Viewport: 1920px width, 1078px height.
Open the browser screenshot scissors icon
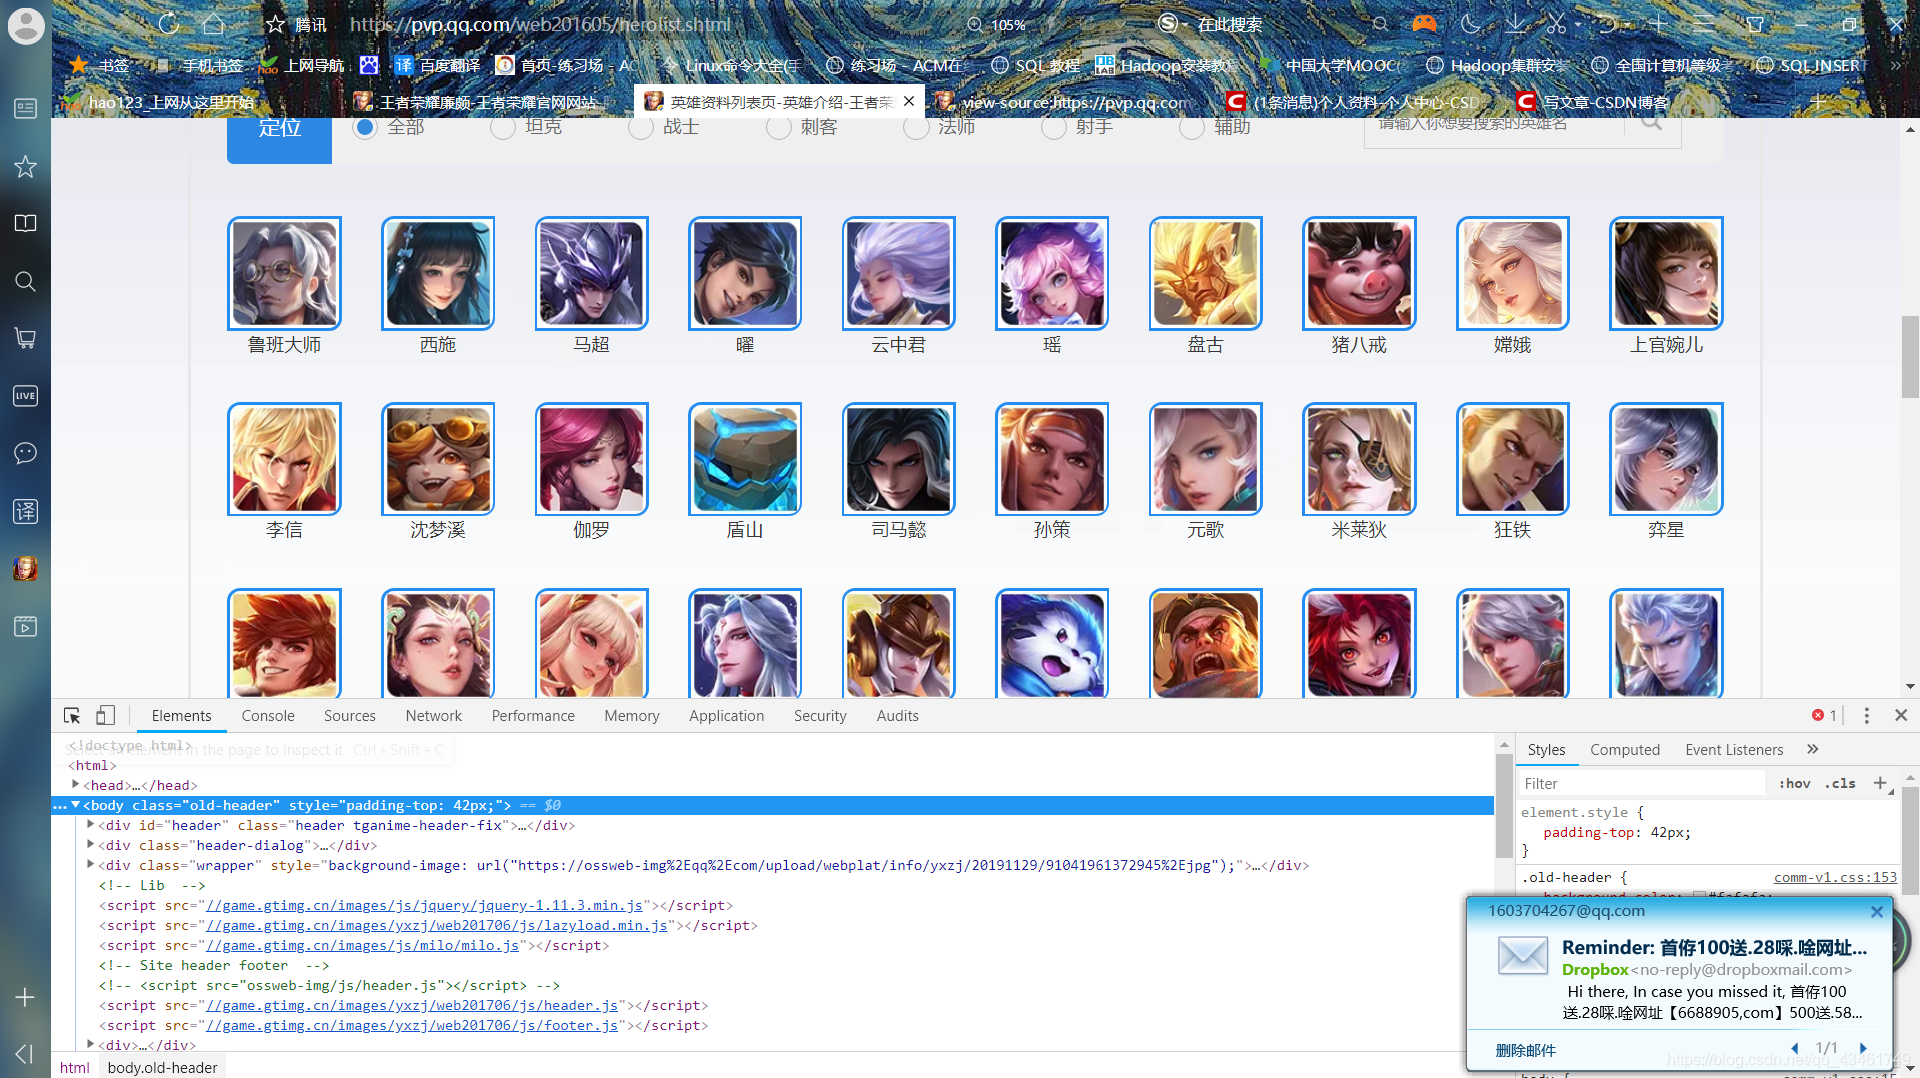1556,24
